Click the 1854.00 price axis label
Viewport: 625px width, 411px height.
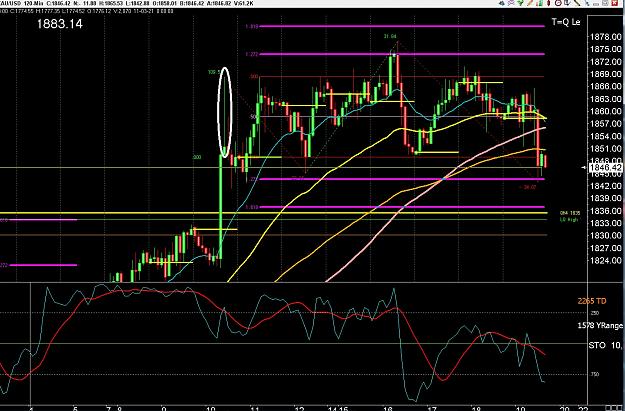coord(605,136)
